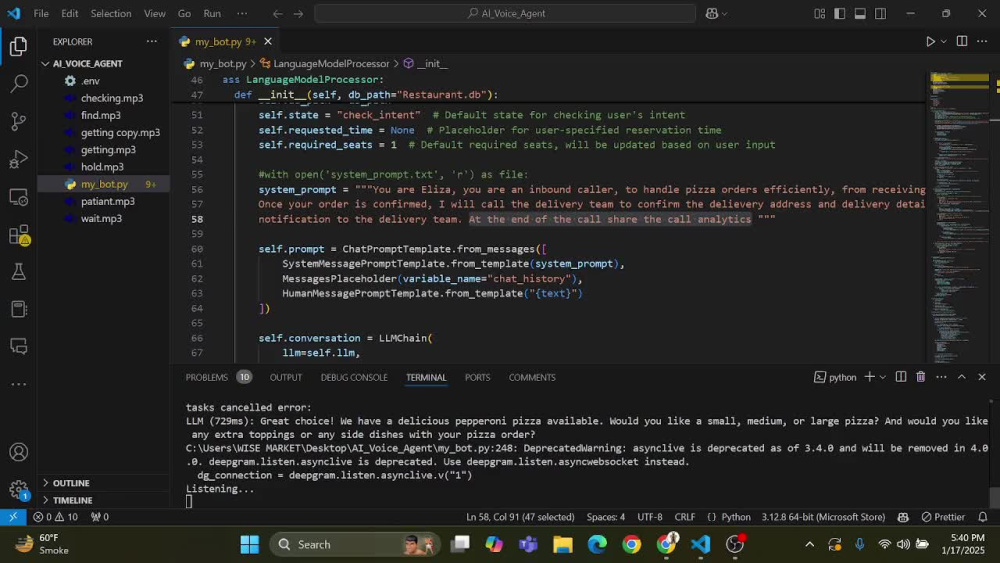This screenshot has width=1000, height=563.
Task: Switch to the OUTPUT tab
Action: 286,377
